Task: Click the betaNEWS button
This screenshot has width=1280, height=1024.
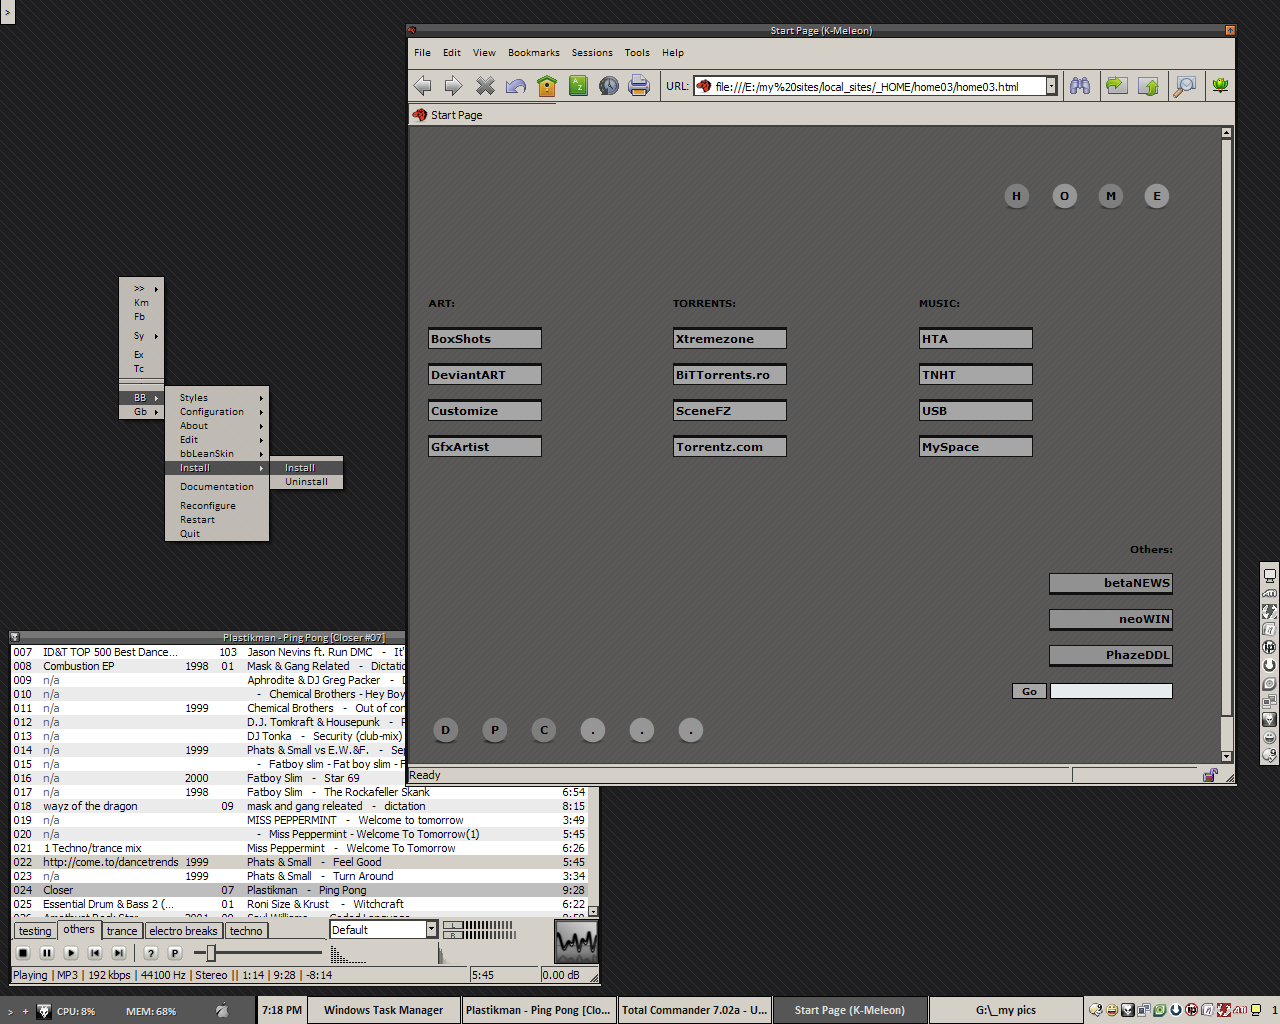Action: [1111, 583]
